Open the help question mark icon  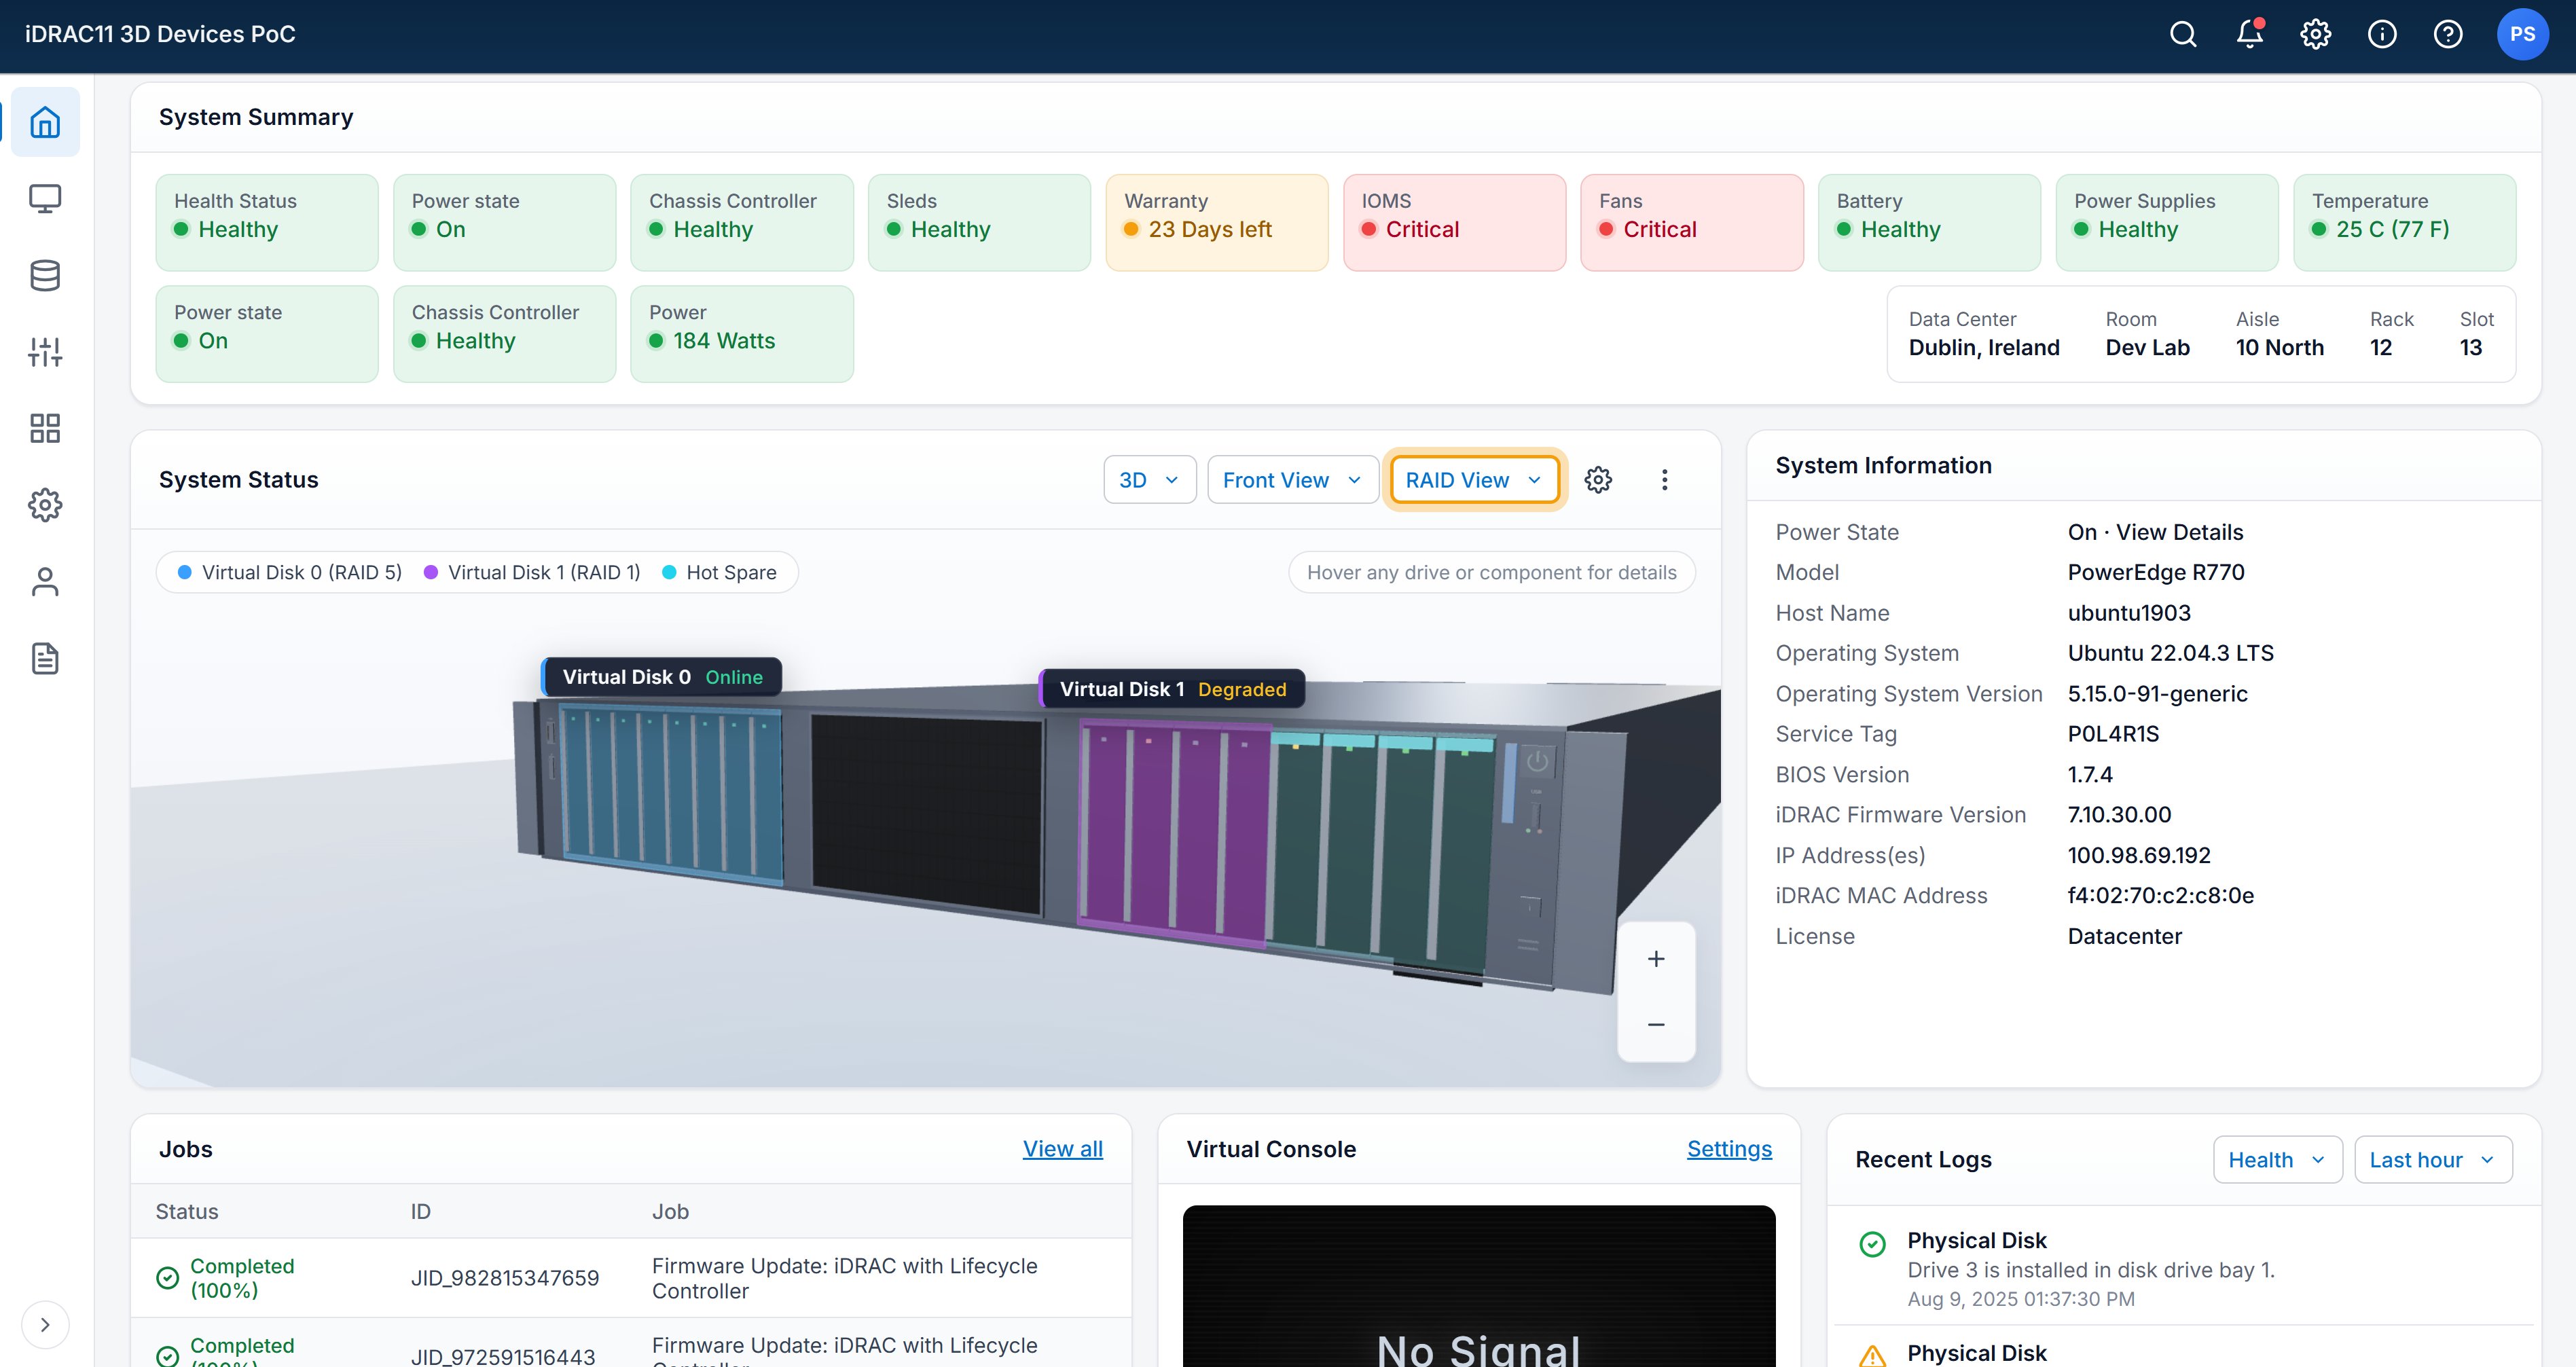pyautogui.click(x=2448, y=35)
